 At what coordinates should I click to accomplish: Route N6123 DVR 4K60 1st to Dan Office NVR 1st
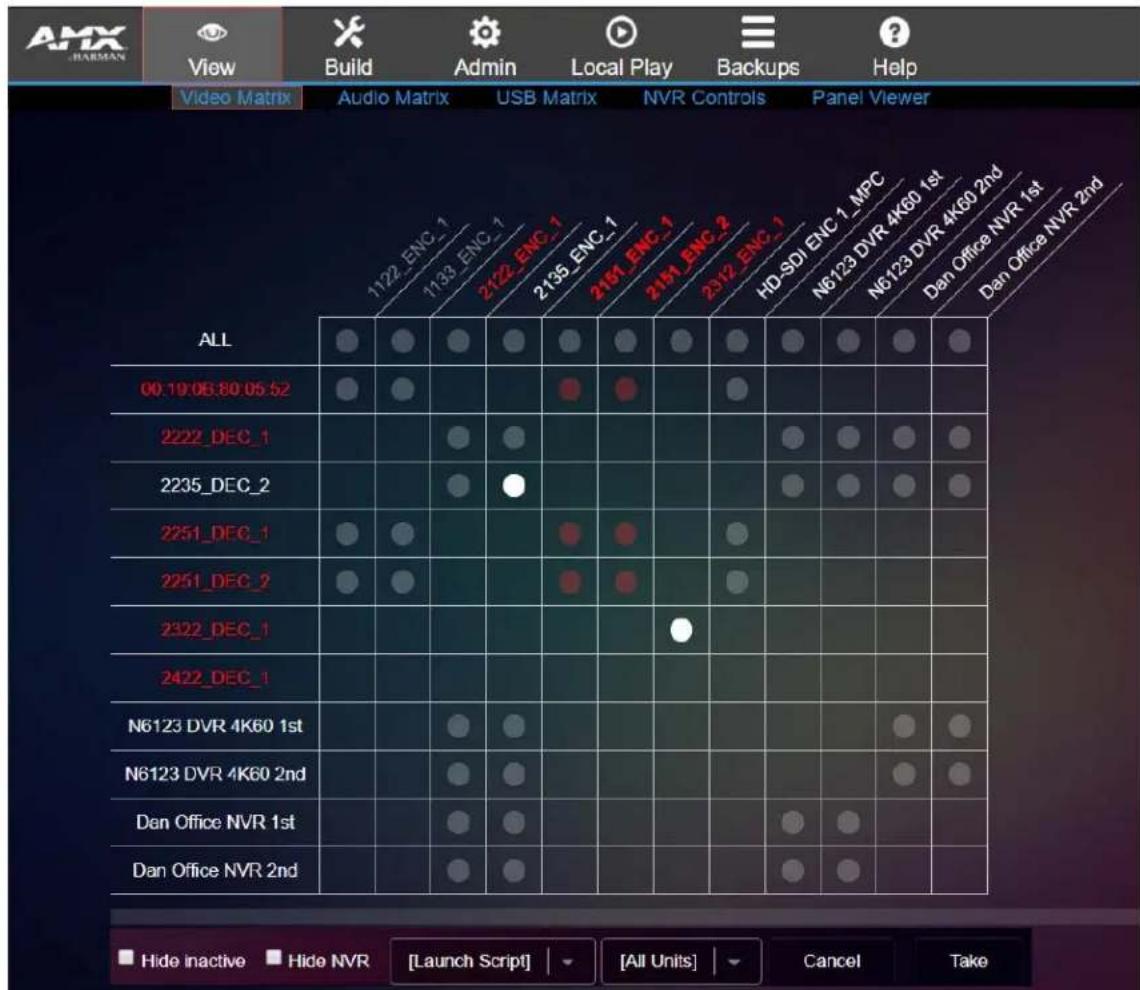tap(792, 822)
